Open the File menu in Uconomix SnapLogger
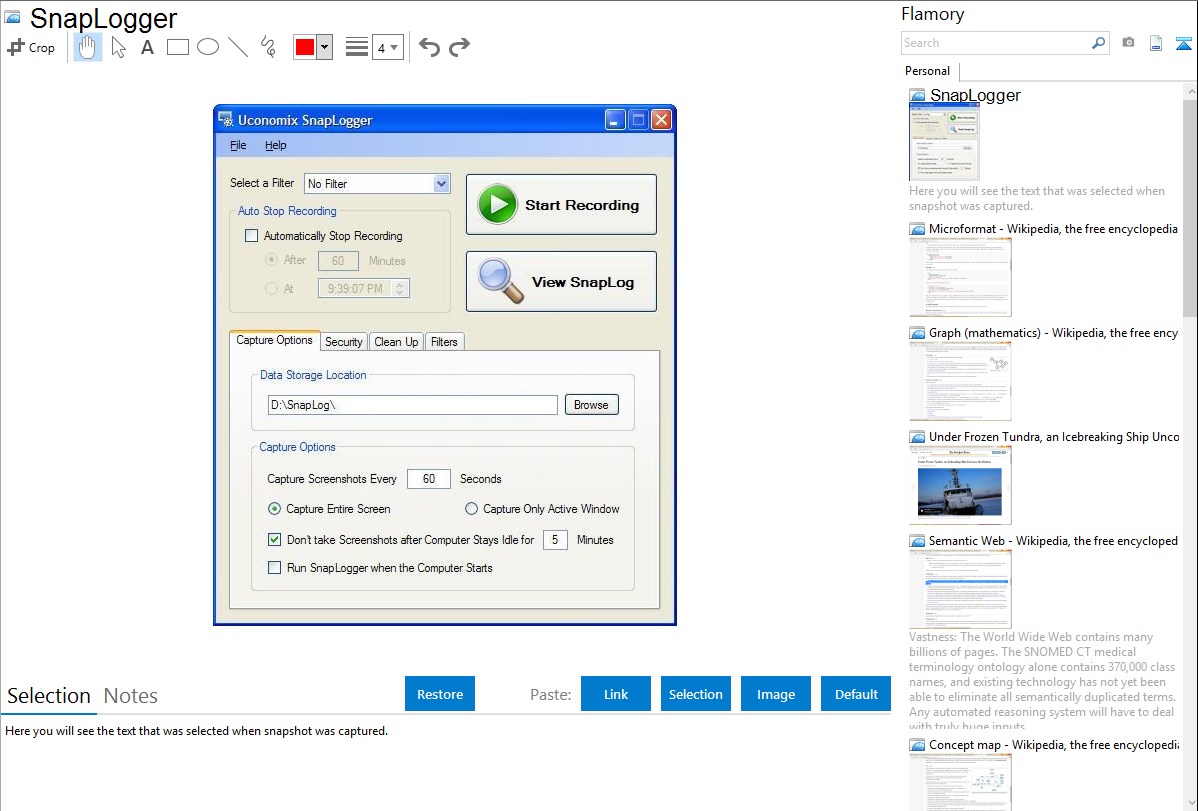The width and height of the screenshot is (1198, 811). coord(238,145)
